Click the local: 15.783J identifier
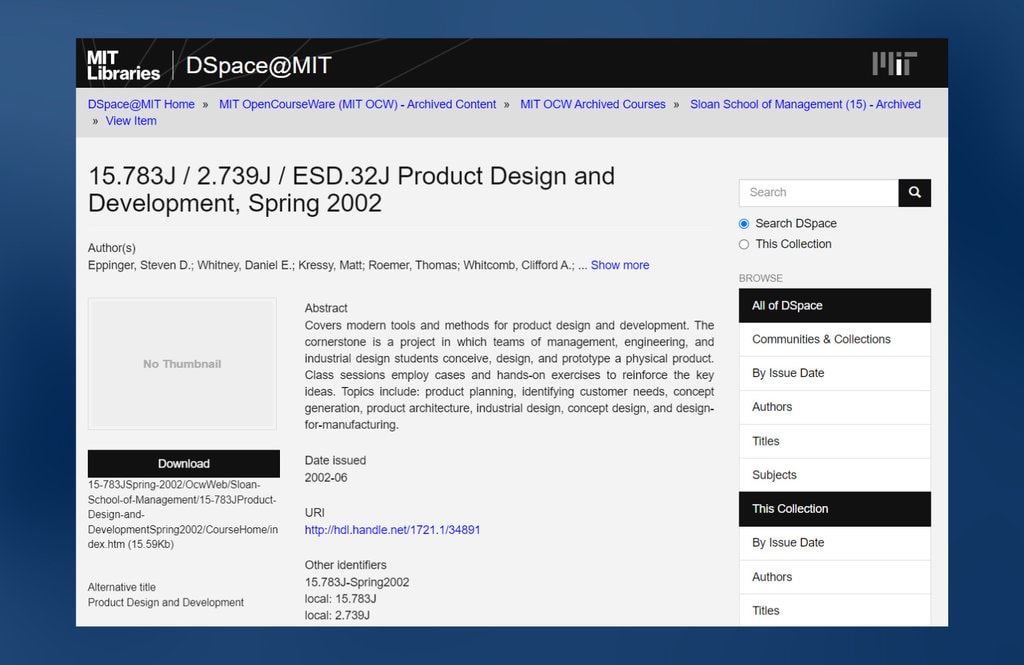 tap(340, 599)
